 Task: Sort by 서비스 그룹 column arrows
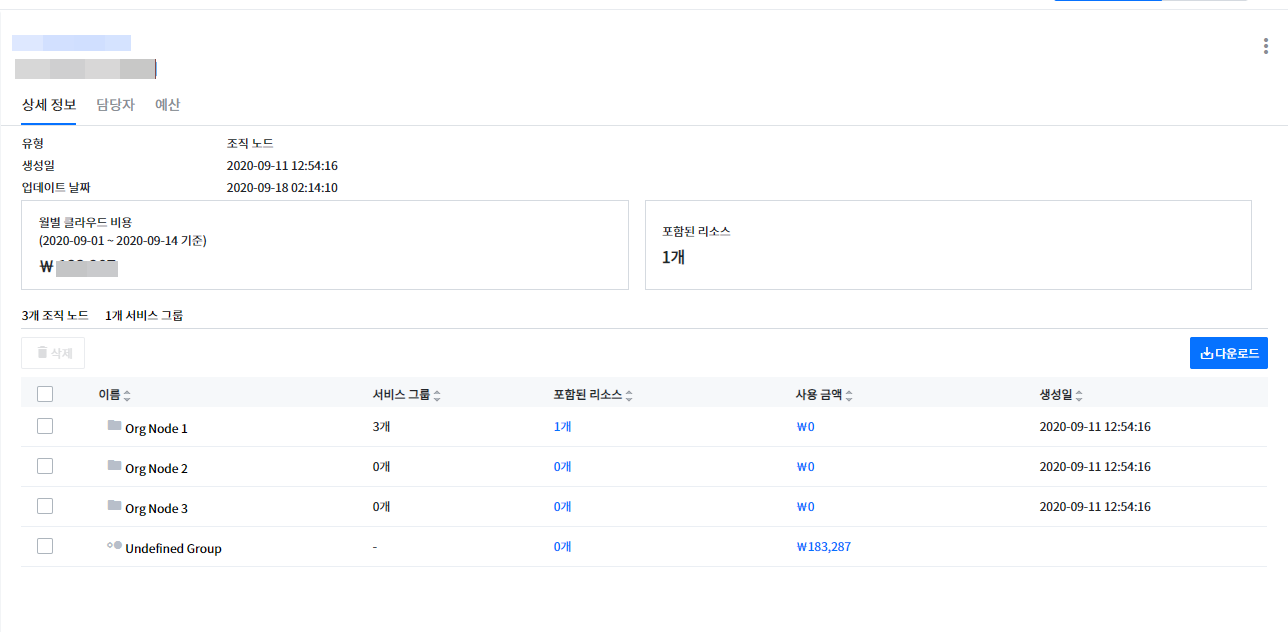437,396
